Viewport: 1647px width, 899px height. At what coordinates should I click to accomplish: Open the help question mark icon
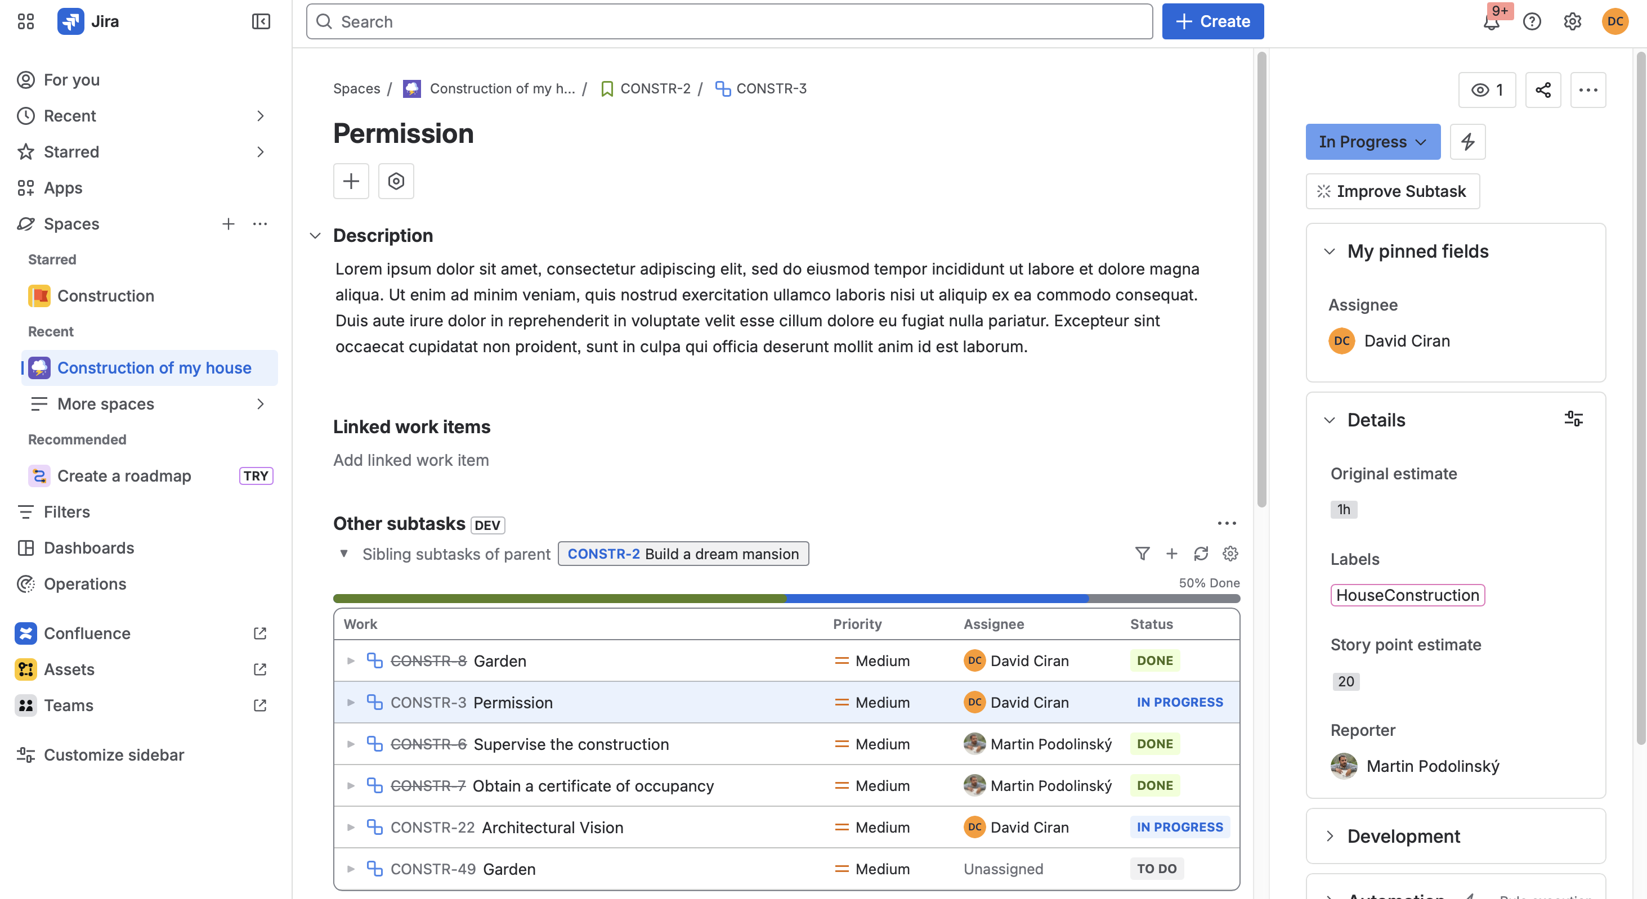1532,21
